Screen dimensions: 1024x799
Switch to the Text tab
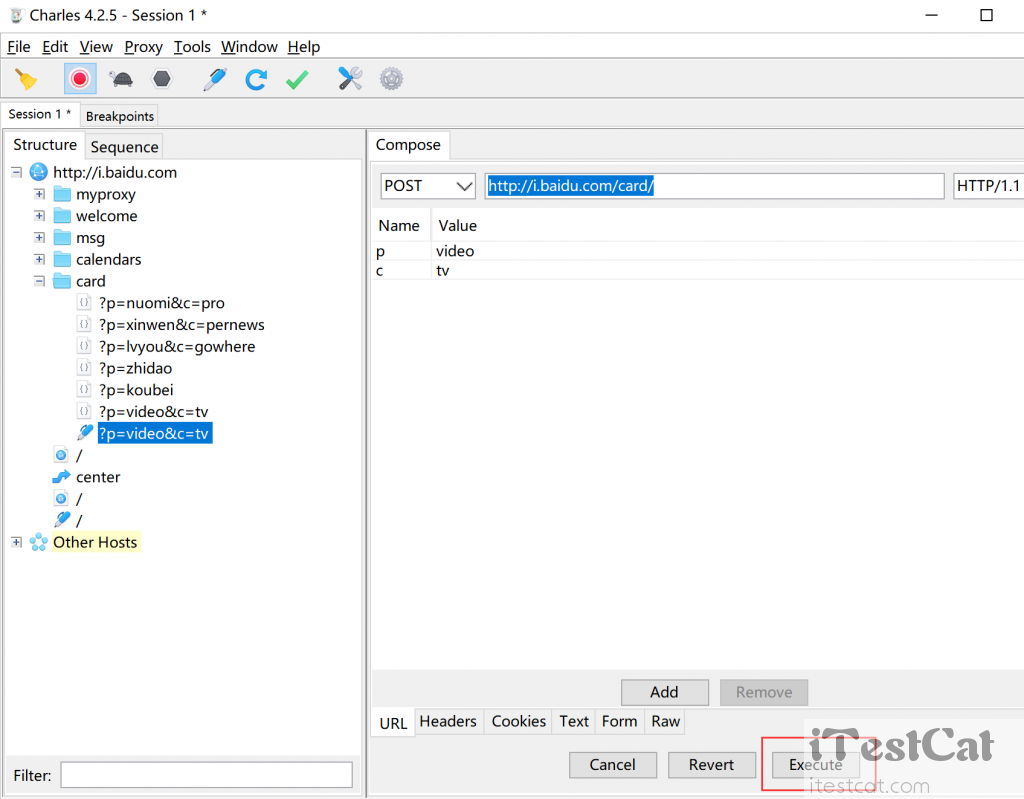(x=574, y=721)
